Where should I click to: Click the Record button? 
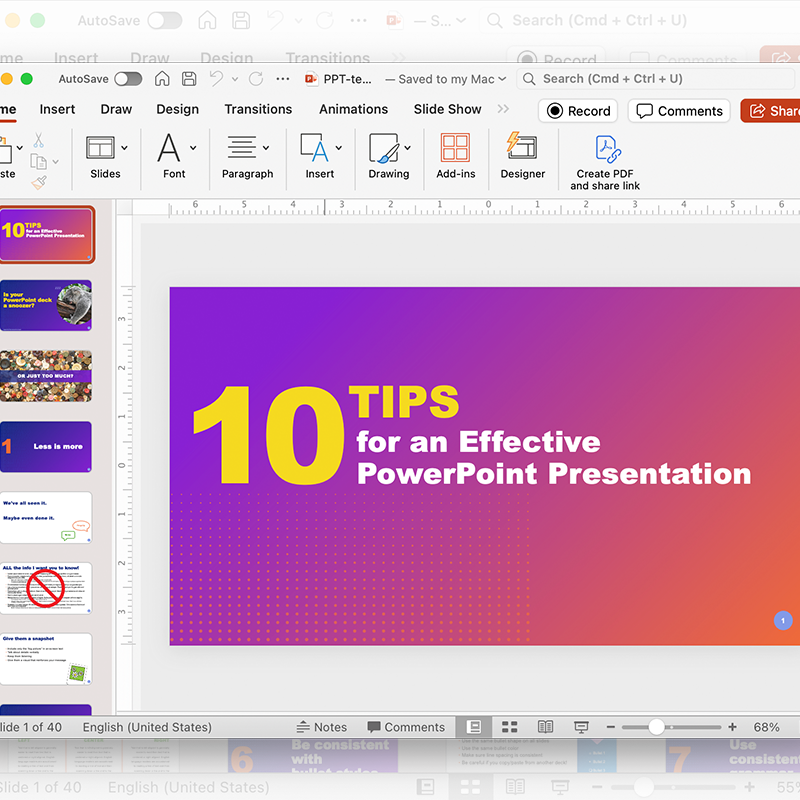(578, 111)
